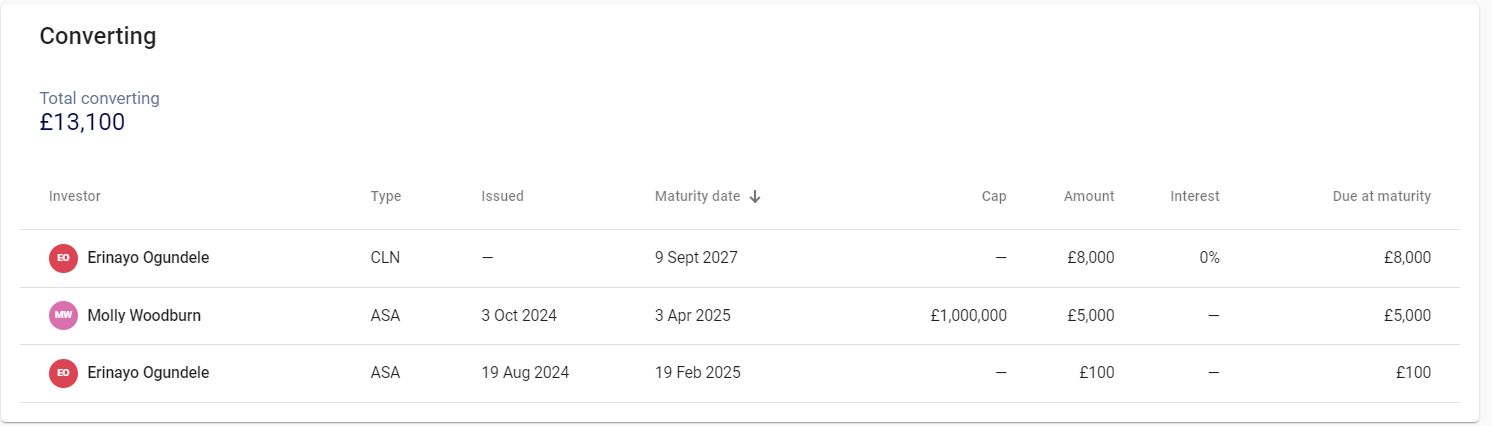Sort by the Type column header
Image resolution: width=1492 pixels, height=426 pixels.
coord(385,197)
